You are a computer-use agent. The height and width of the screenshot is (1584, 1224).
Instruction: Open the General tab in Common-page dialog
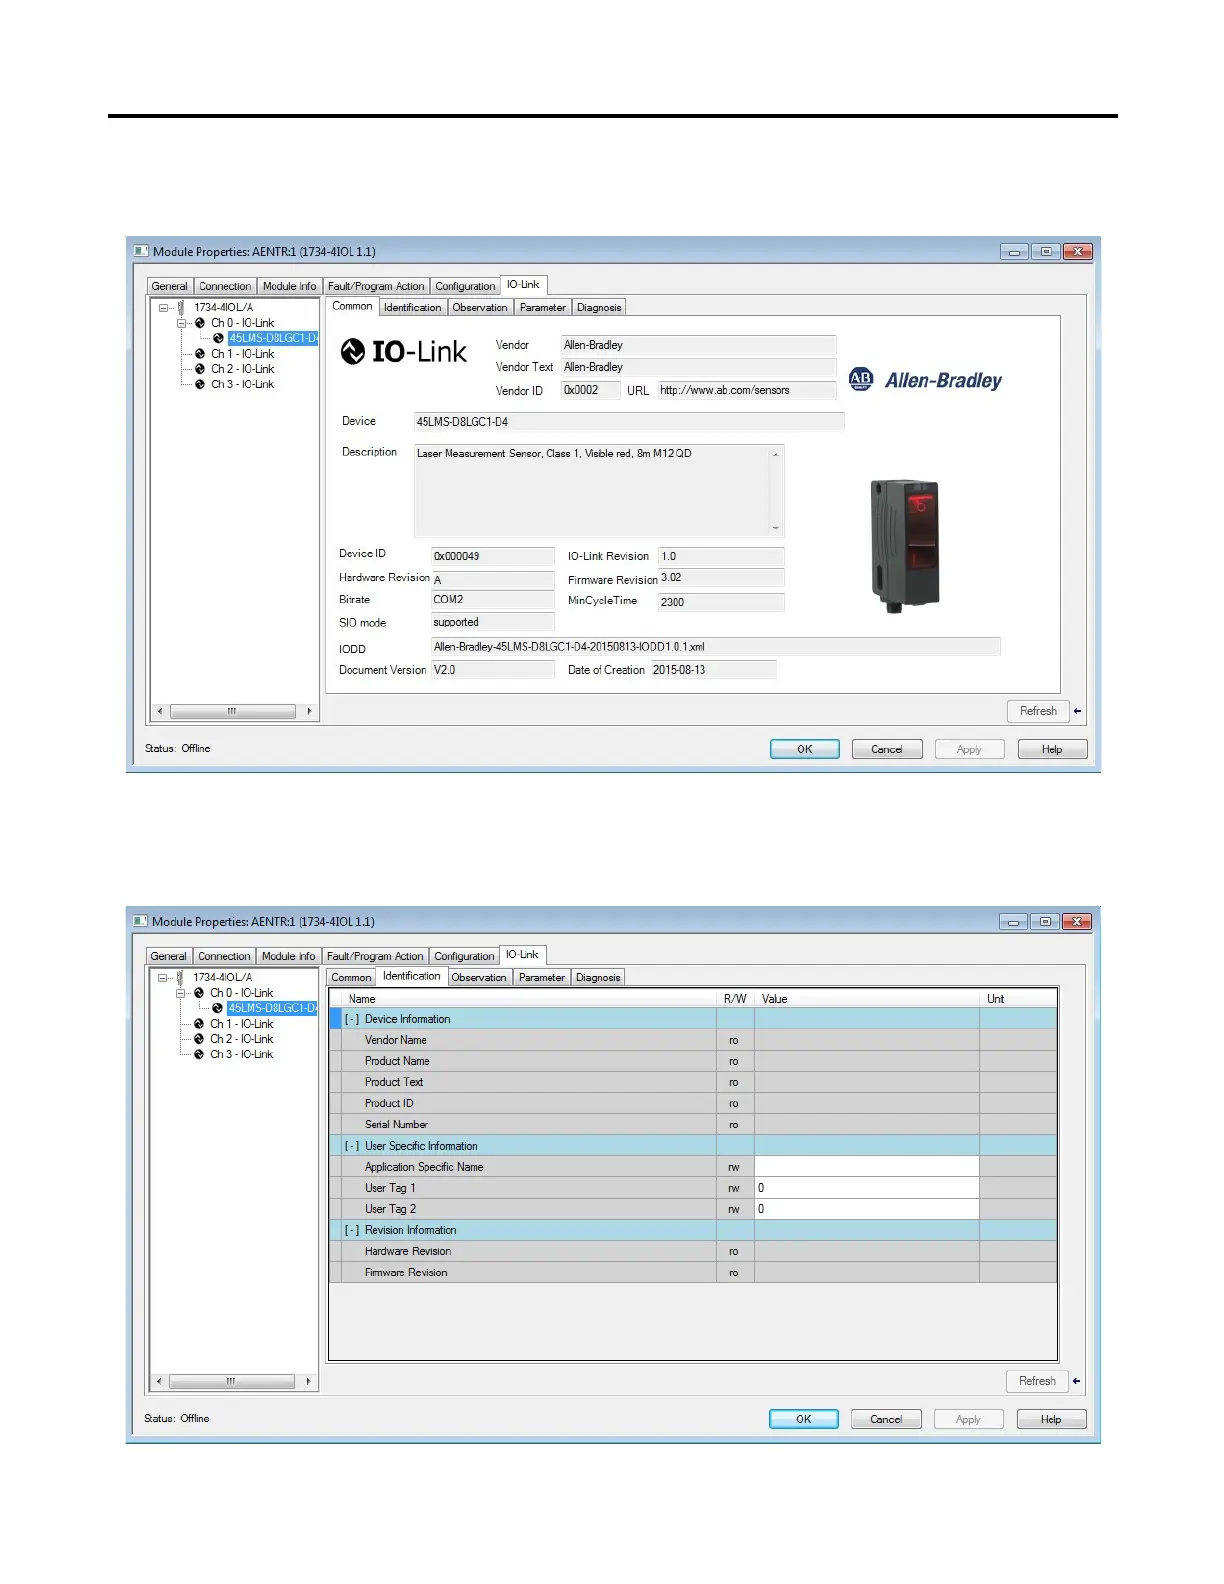click(x=170, y=286)
